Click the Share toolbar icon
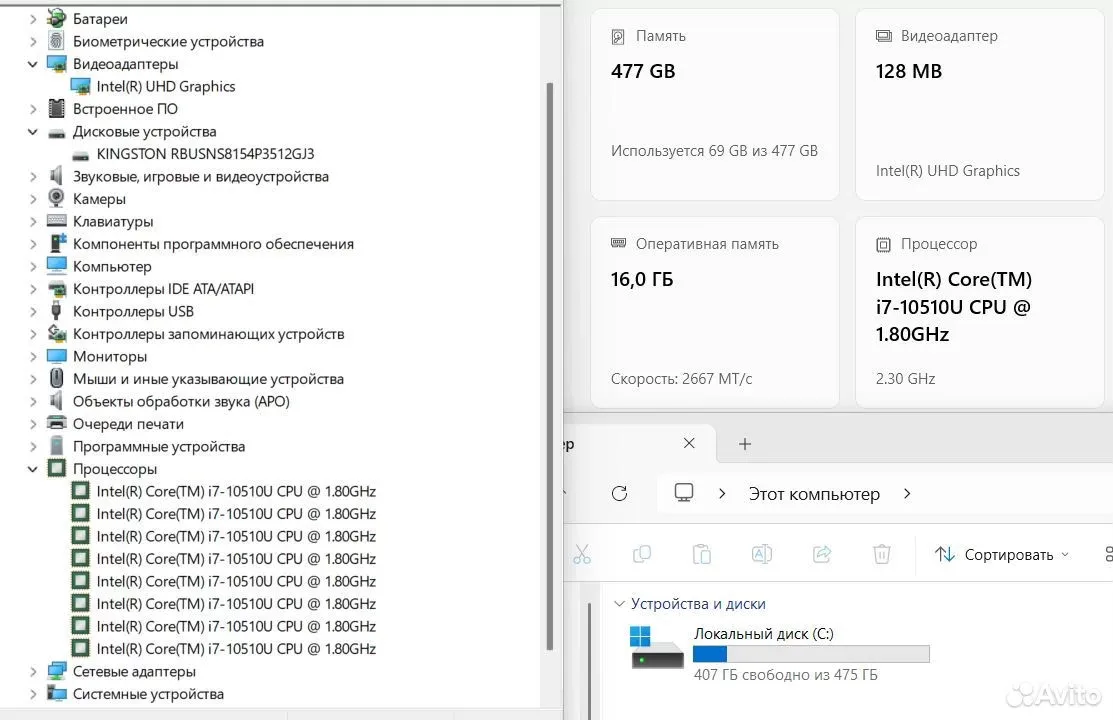Image resolution: width=1113 pixels, height=720 pixels. [x=822, y=554]
